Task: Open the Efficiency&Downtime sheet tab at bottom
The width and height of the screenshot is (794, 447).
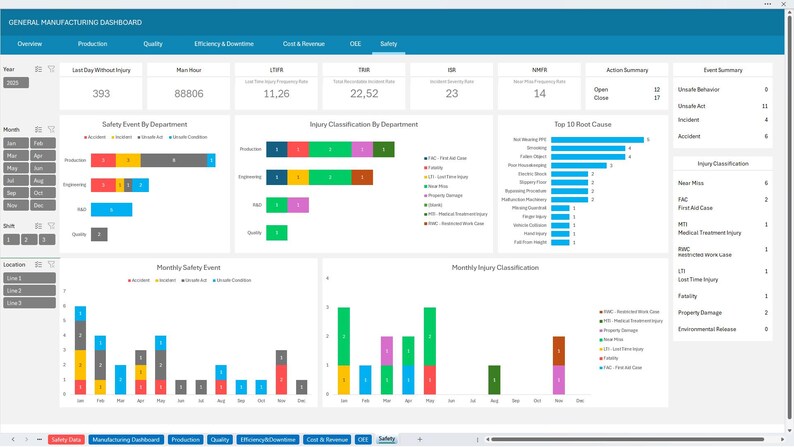Action: coord(268,439)
